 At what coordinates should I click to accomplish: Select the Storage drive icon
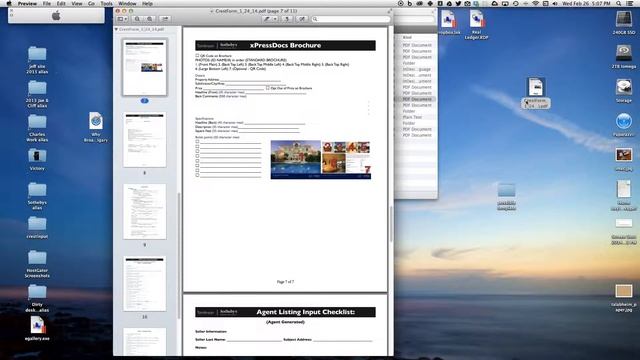(624, 91)
